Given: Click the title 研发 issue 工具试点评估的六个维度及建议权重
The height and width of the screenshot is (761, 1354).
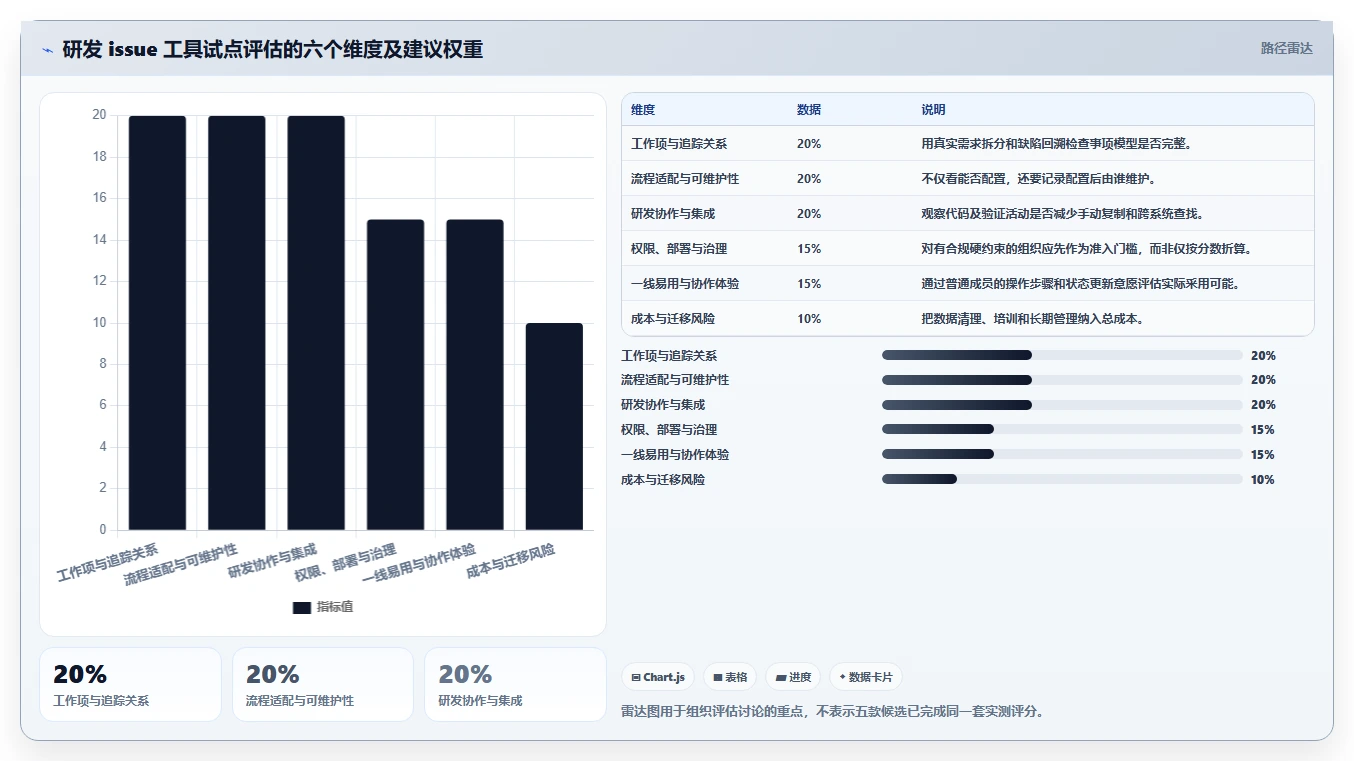Looking at the screenshot, I should click(x=273, y=49).
